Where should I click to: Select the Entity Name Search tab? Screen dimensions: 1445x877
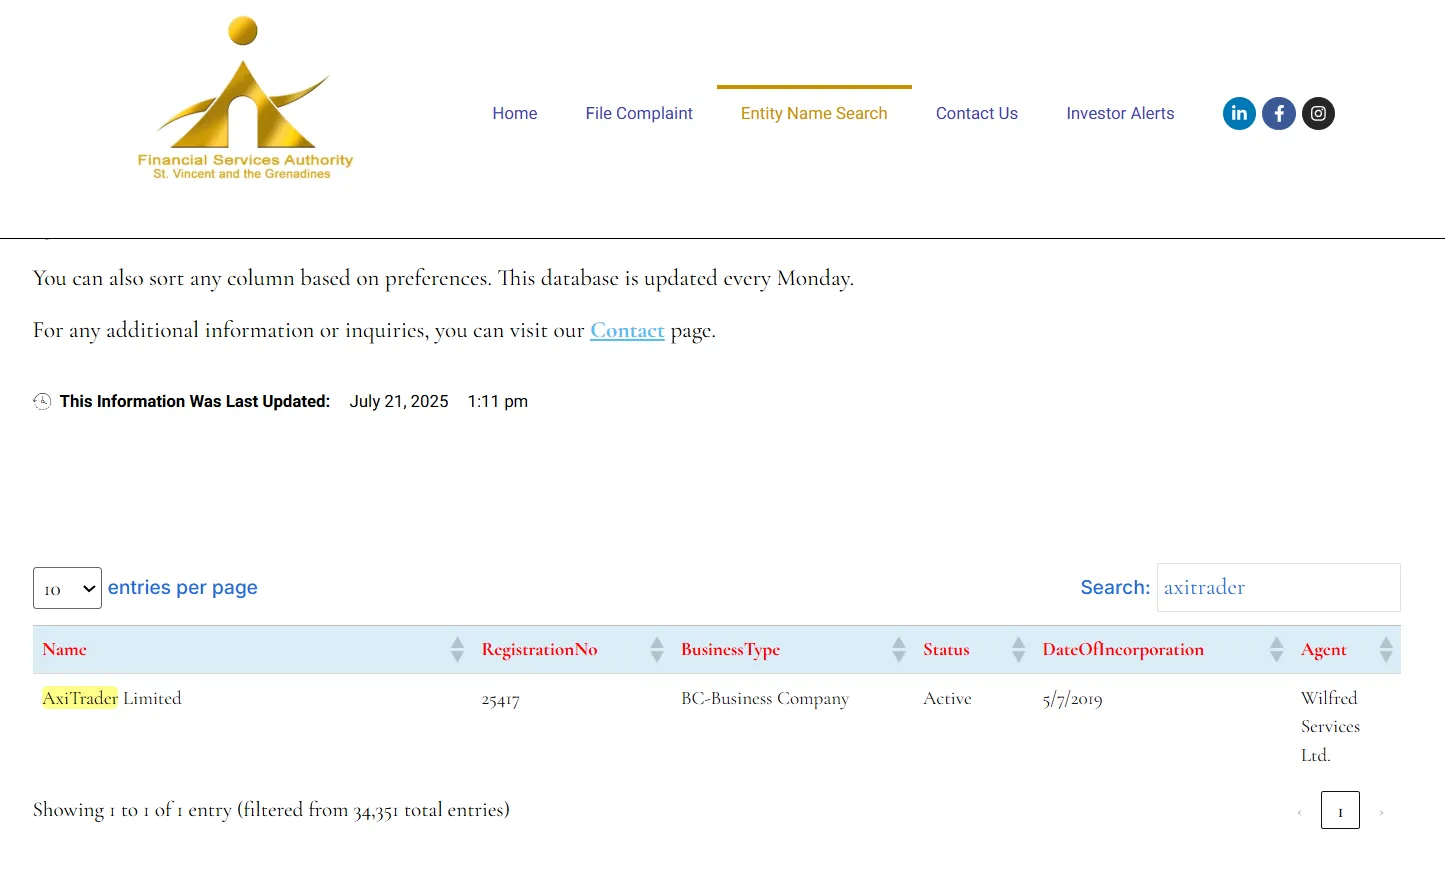814,114
